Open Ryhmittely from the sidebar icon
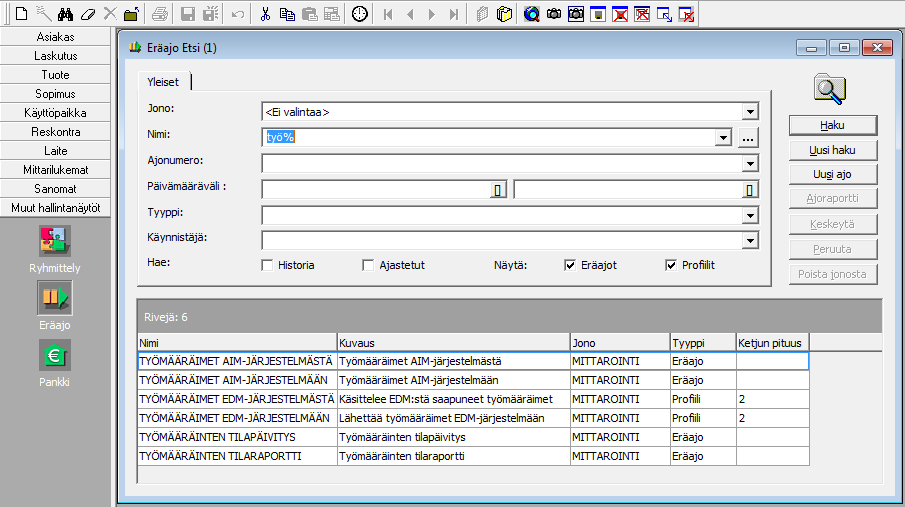This screenshot has height=507, width=905. click(x=55, y=241)
